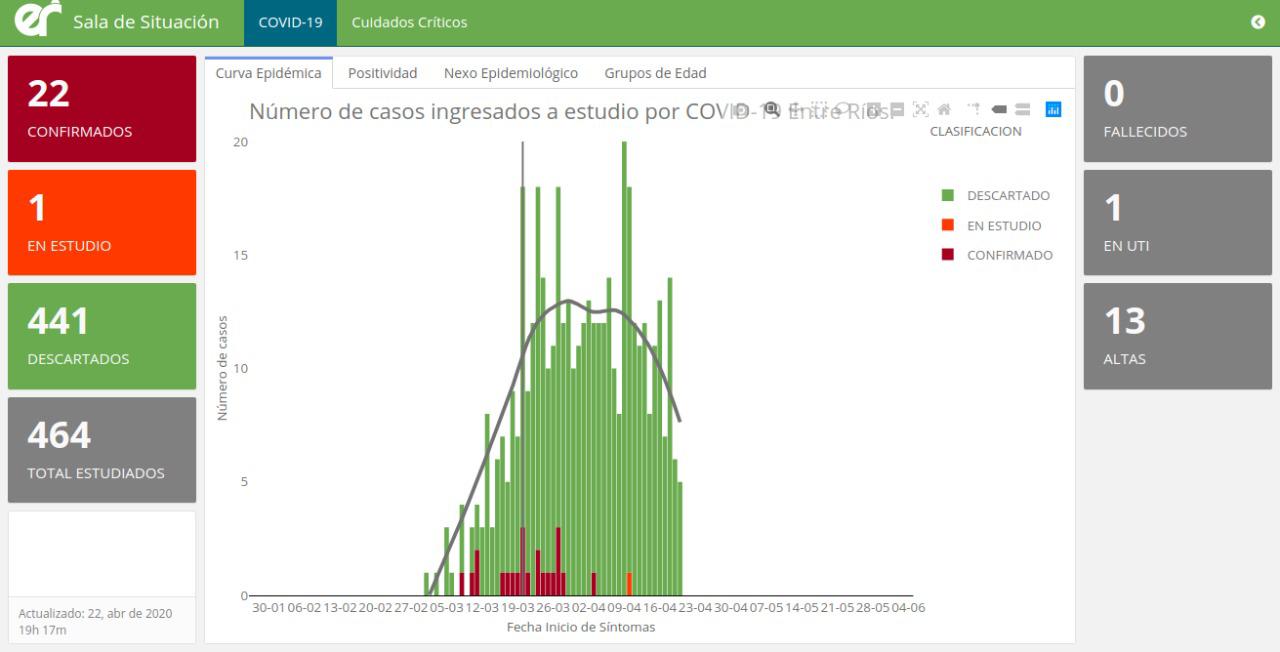The height and width of the screenshot is (652, 1280).
Task: Click the Sala de Situación header link
Action: [145, 22]
